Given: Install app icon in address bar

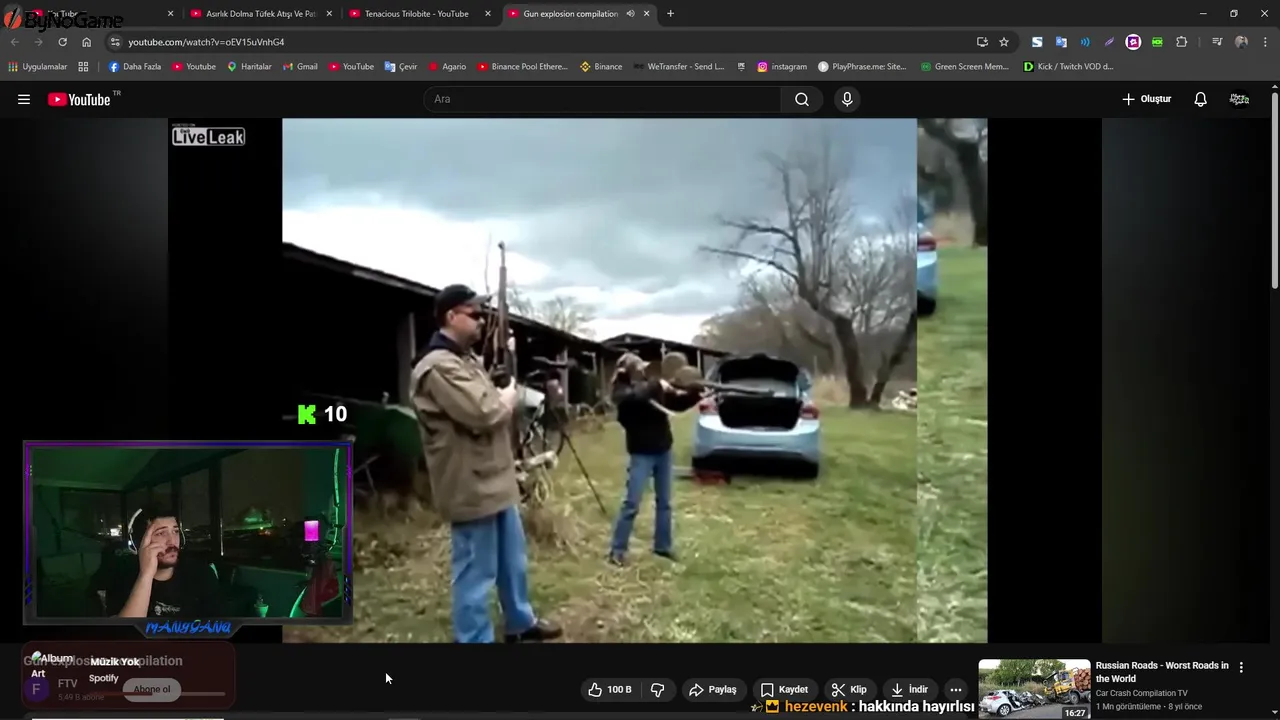Looking at the screenshot, I should coord(982,42).
